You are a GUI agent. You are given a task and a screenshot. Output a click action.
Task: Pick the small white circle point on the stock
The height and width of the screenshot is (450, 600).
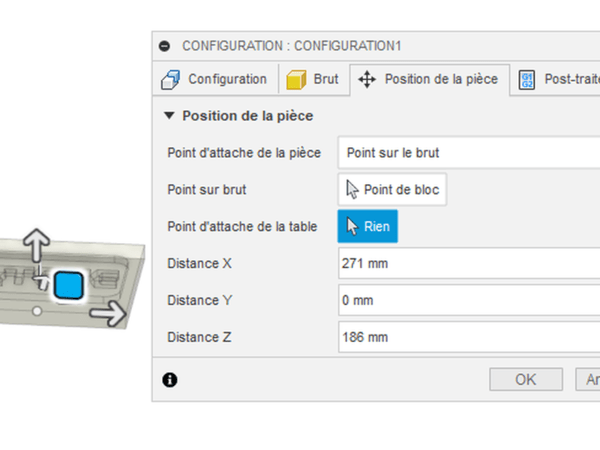click(37, 312)
